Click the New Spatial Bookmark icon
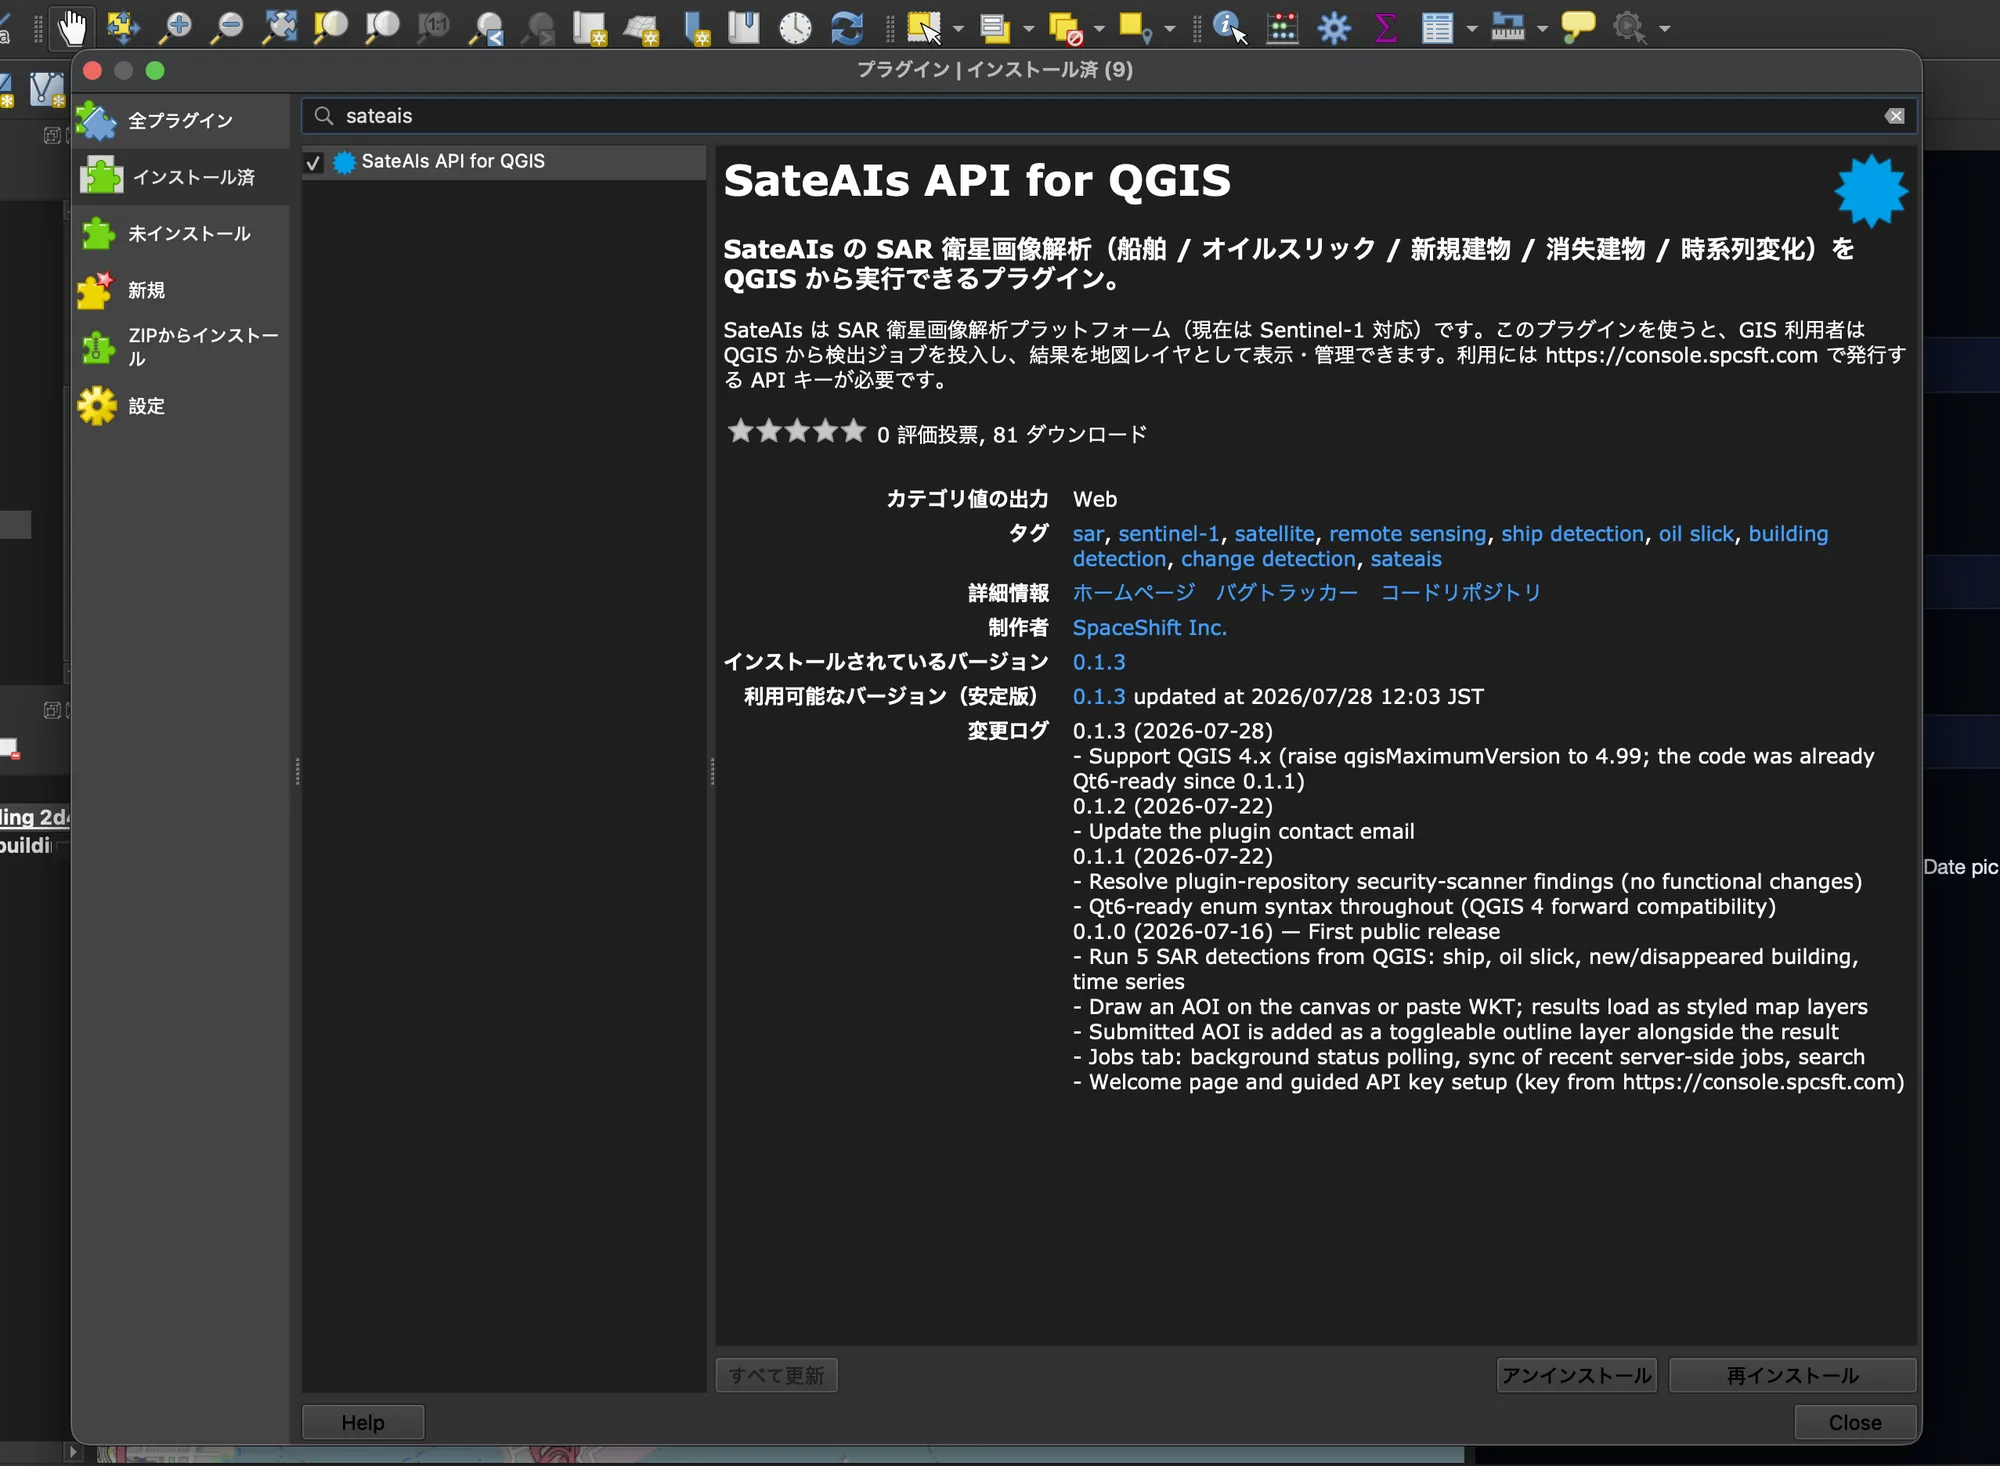Image resolution: width=2000 pixels, height=1466 pixels. 696,27
